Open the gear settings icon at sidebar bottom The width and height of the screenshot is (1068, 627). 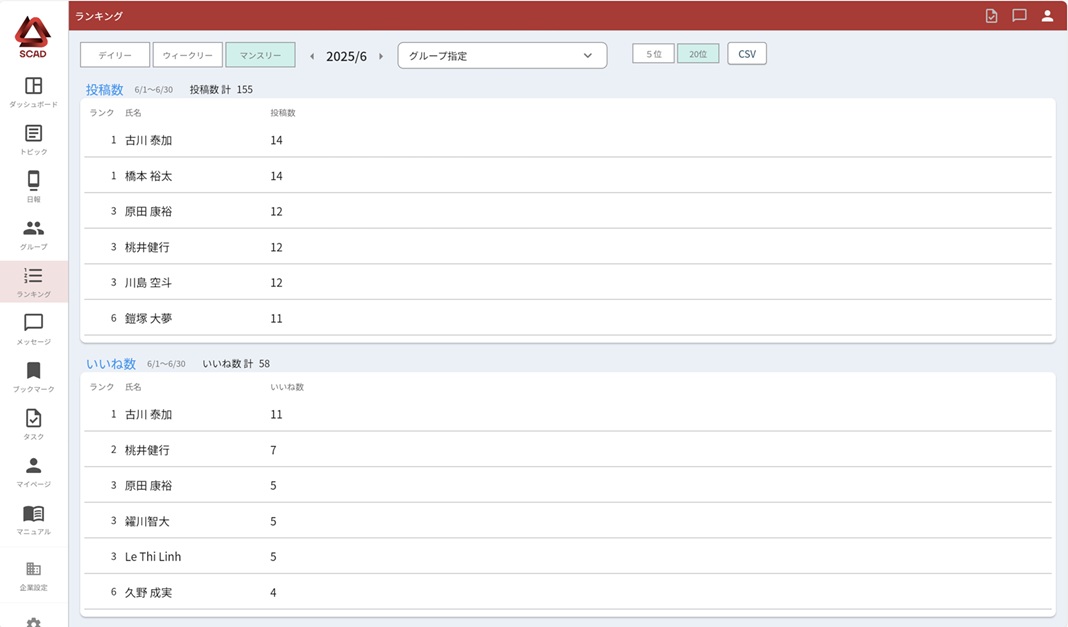click(x=33, y=622)
